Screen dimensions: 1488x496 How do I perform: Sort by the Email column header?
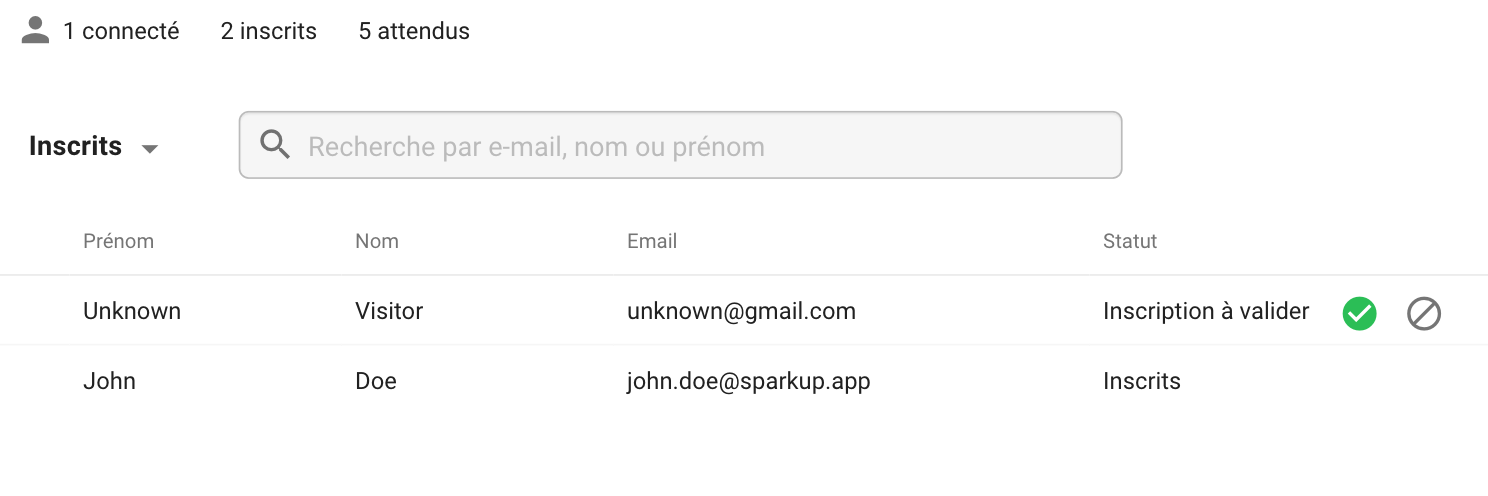[652, 241]
